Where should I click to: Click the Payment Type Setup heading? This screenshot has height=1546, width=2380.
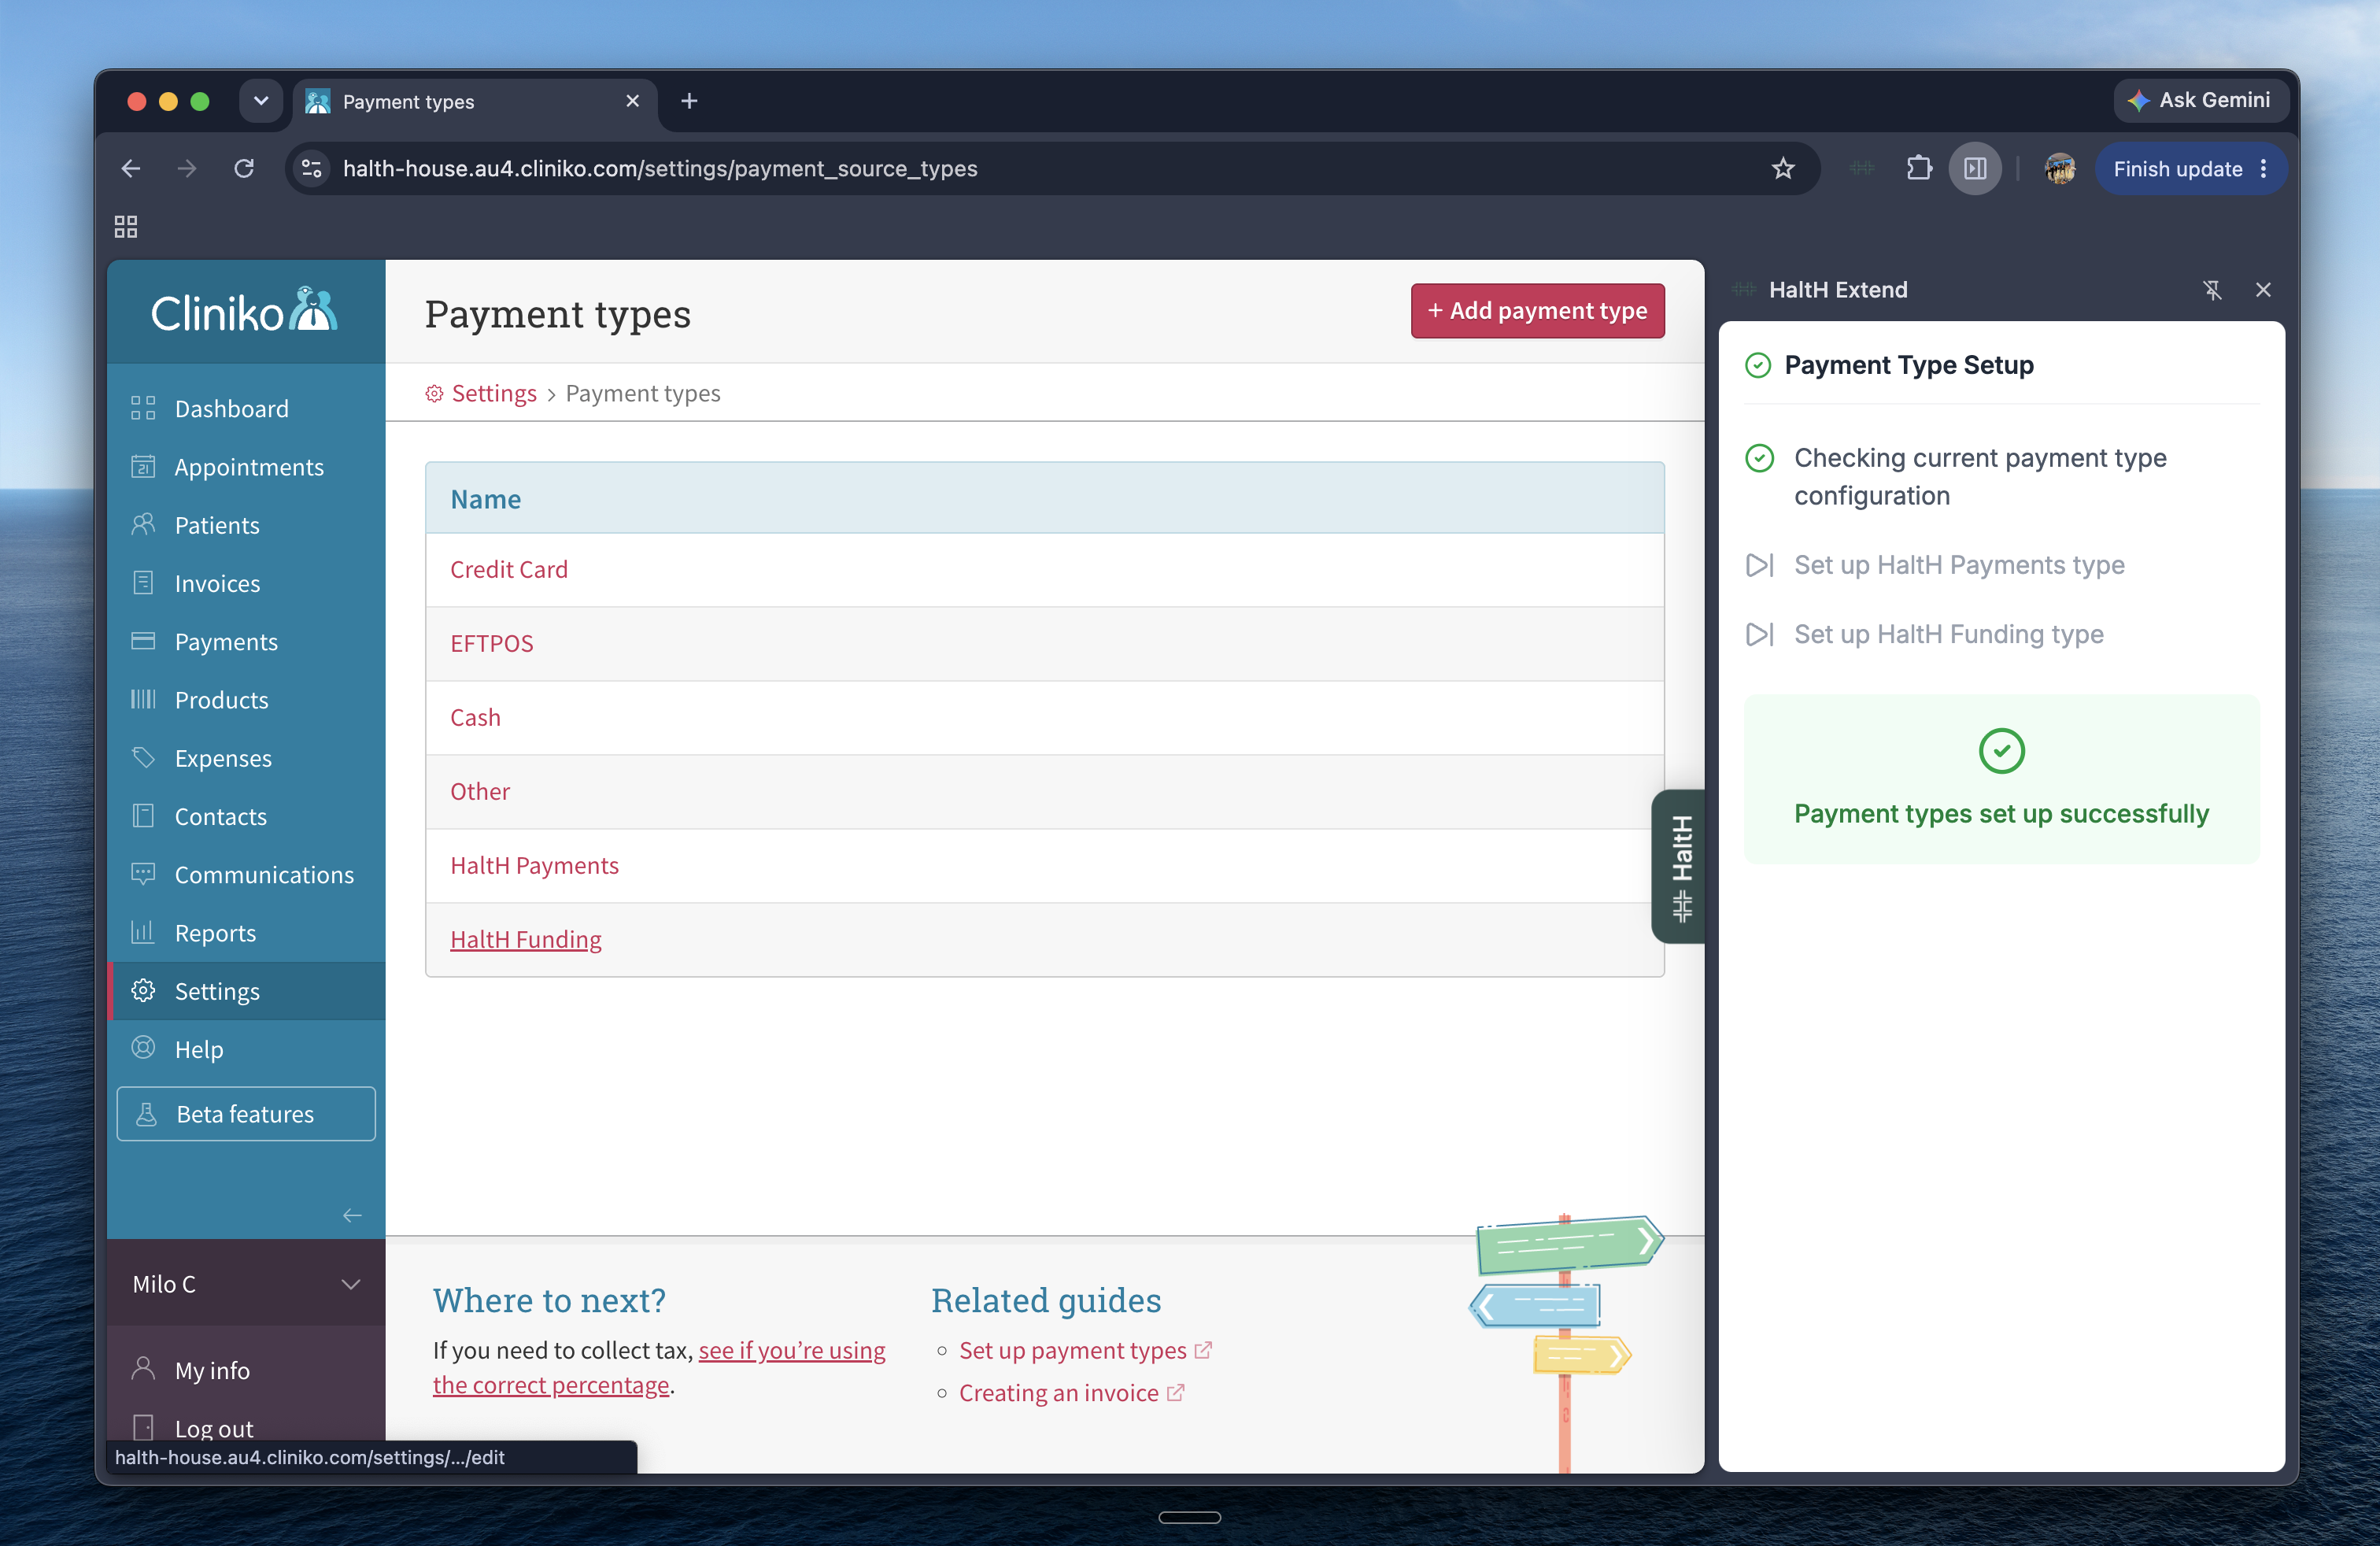click(x=1908, y=365)
